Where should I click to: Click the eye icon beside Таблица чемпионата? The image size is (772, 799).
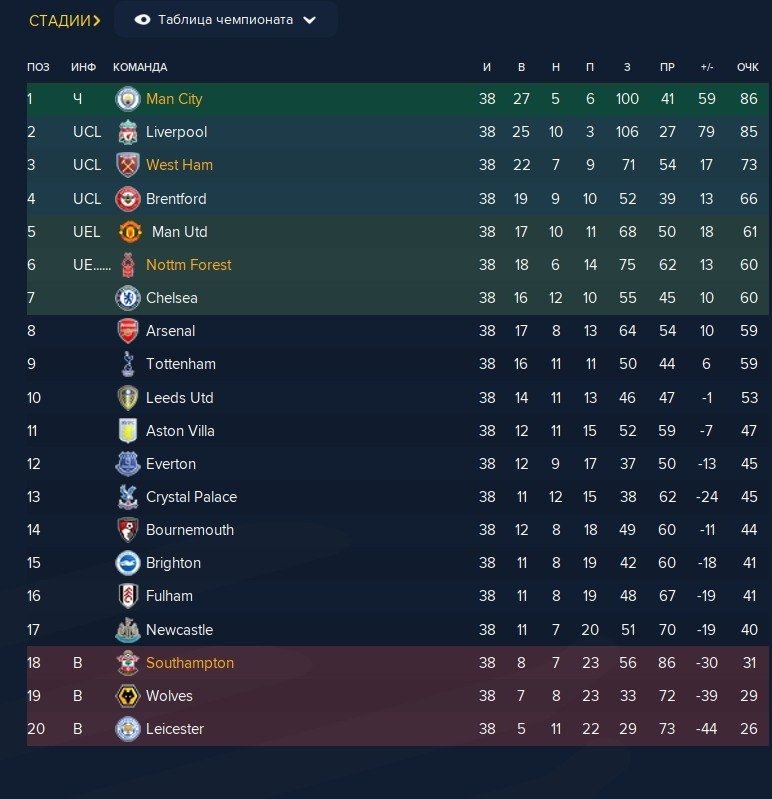click(142, 20)
